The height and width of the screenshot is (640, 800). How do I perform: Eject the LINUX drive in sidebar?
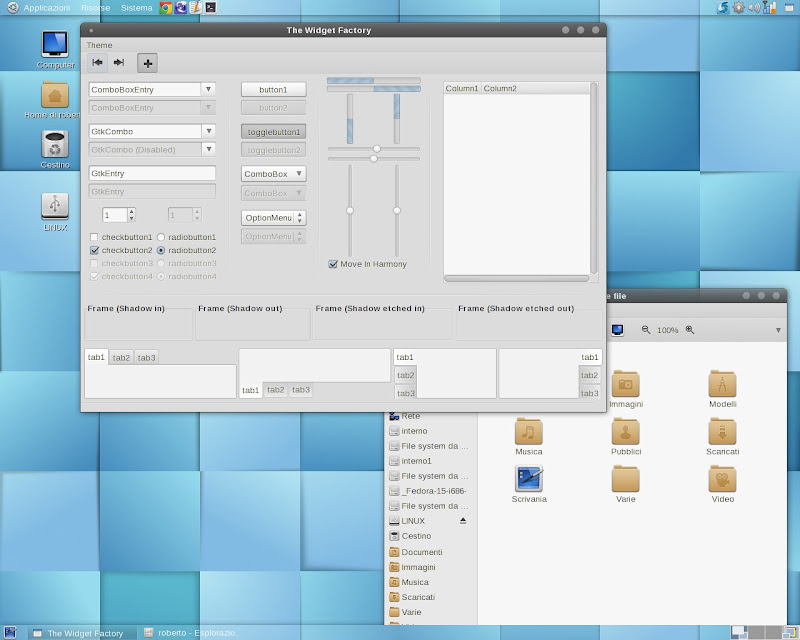pos(462,521)
